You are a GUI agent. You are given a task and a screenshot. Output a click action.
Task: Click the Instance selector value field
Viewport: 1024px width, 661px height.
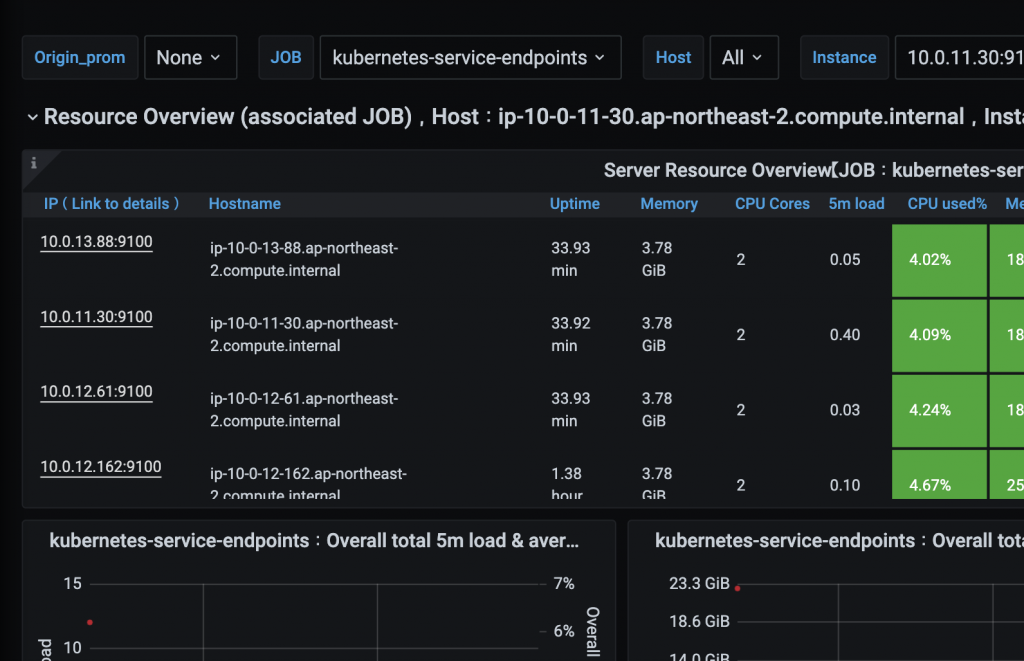[x=958, y=58]
